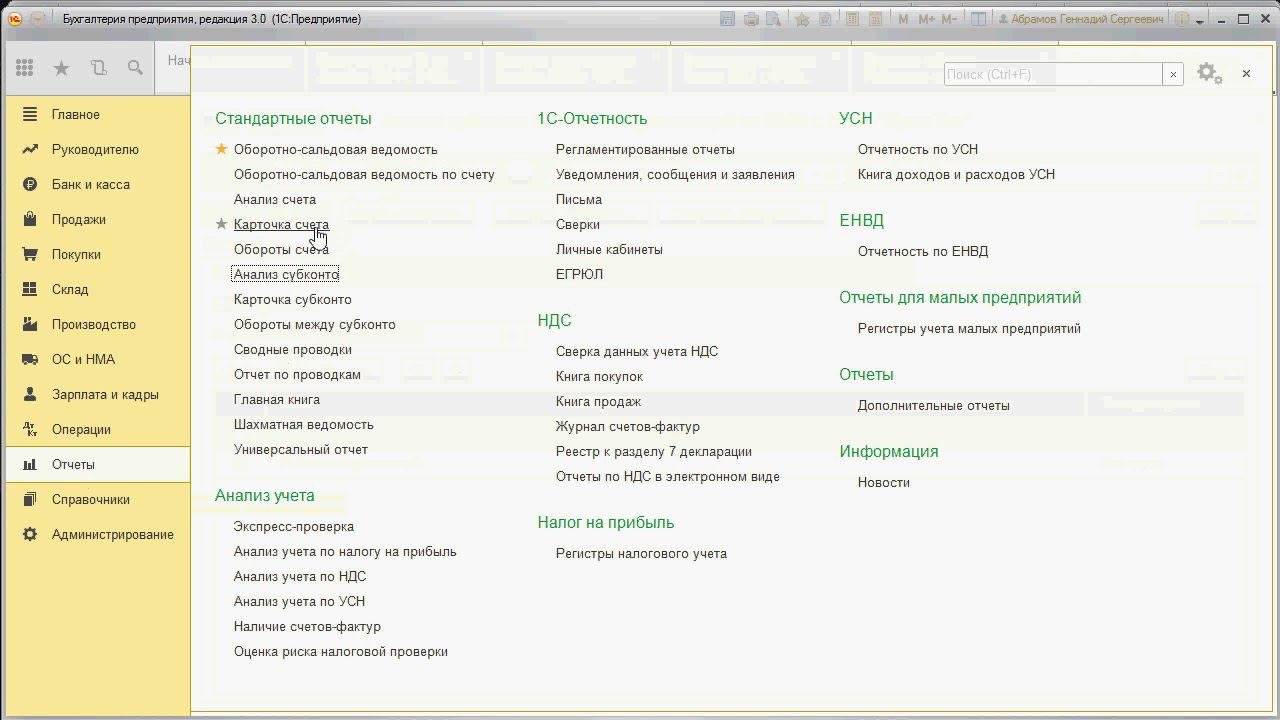Open the menu settings gear icon
Viewport: 1280px width, 720px height.
1208,73
